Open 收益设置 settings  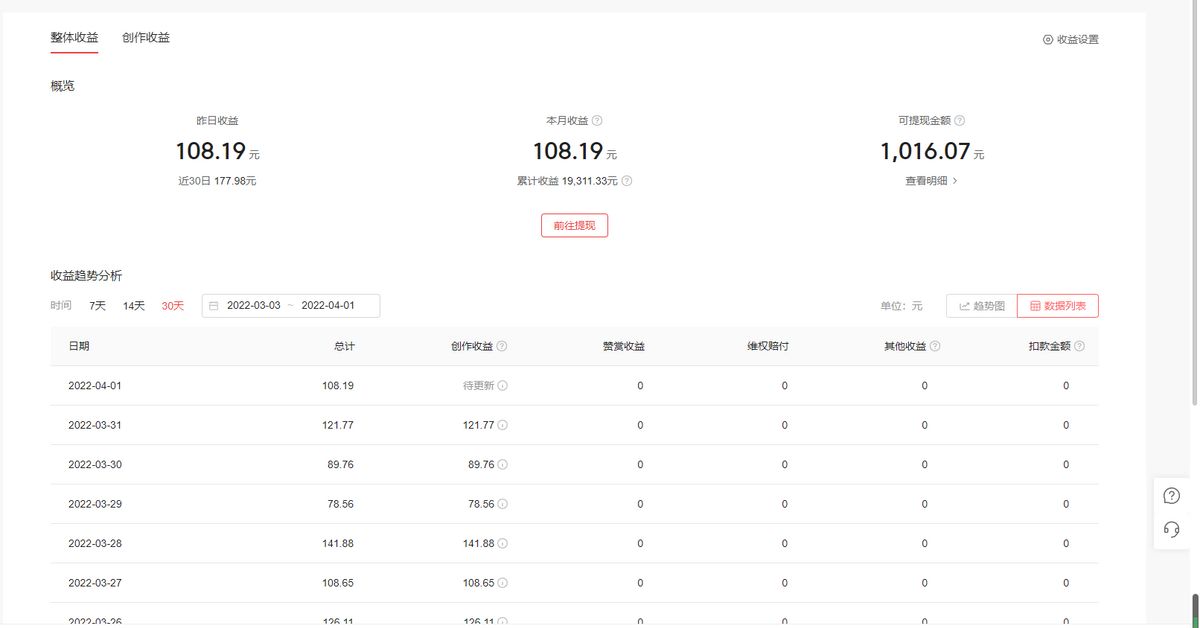[1071, 40]
